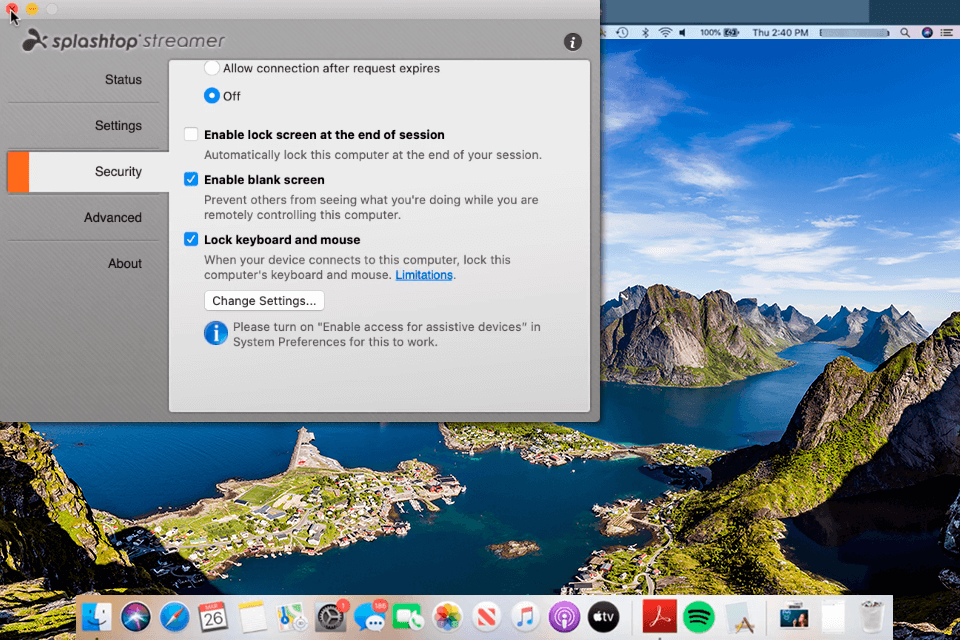Open the About tab

tap(125, 263)
